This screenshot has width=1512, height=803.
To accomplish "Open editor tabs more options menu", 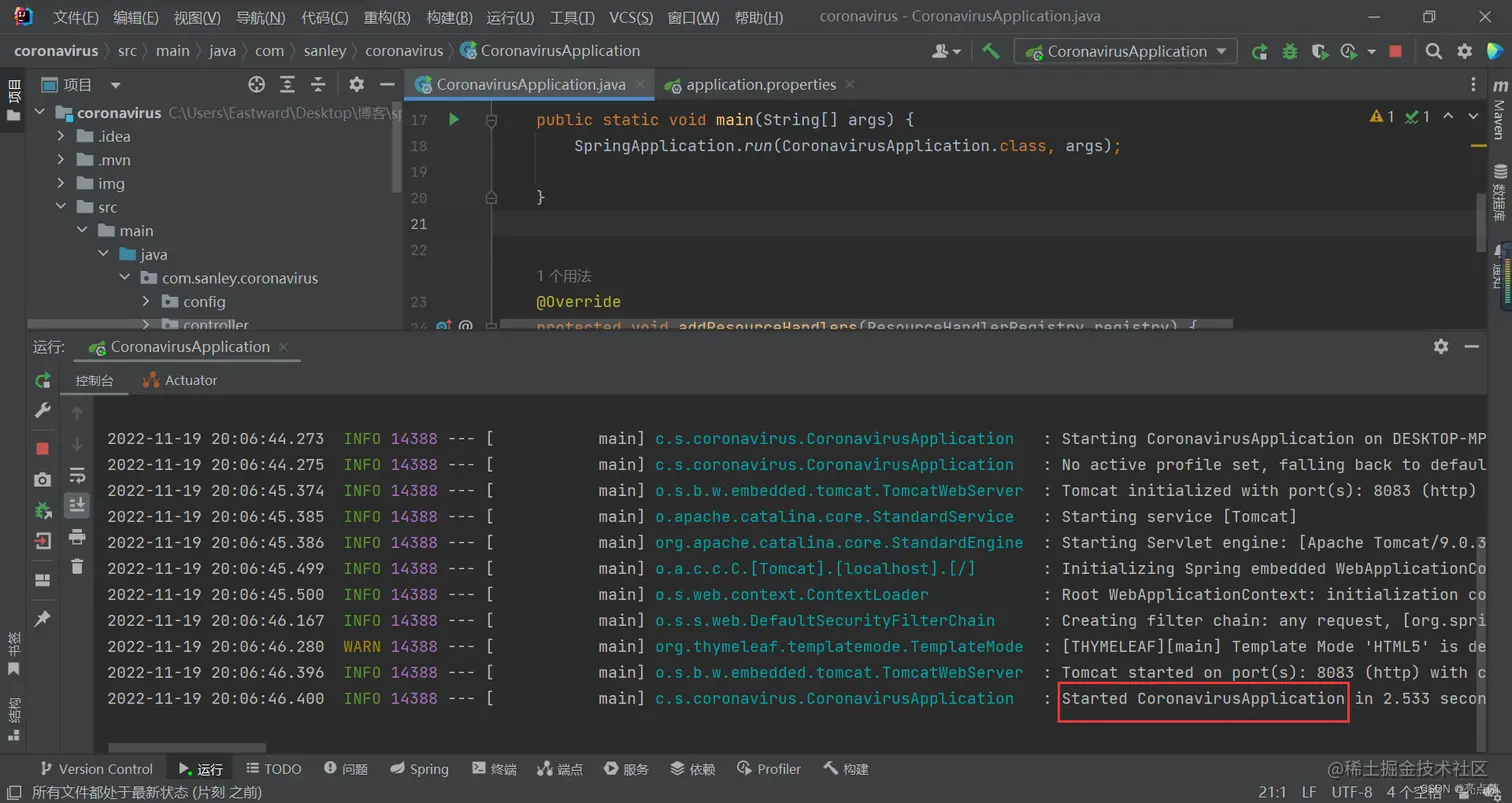I will coord(1473,85).
